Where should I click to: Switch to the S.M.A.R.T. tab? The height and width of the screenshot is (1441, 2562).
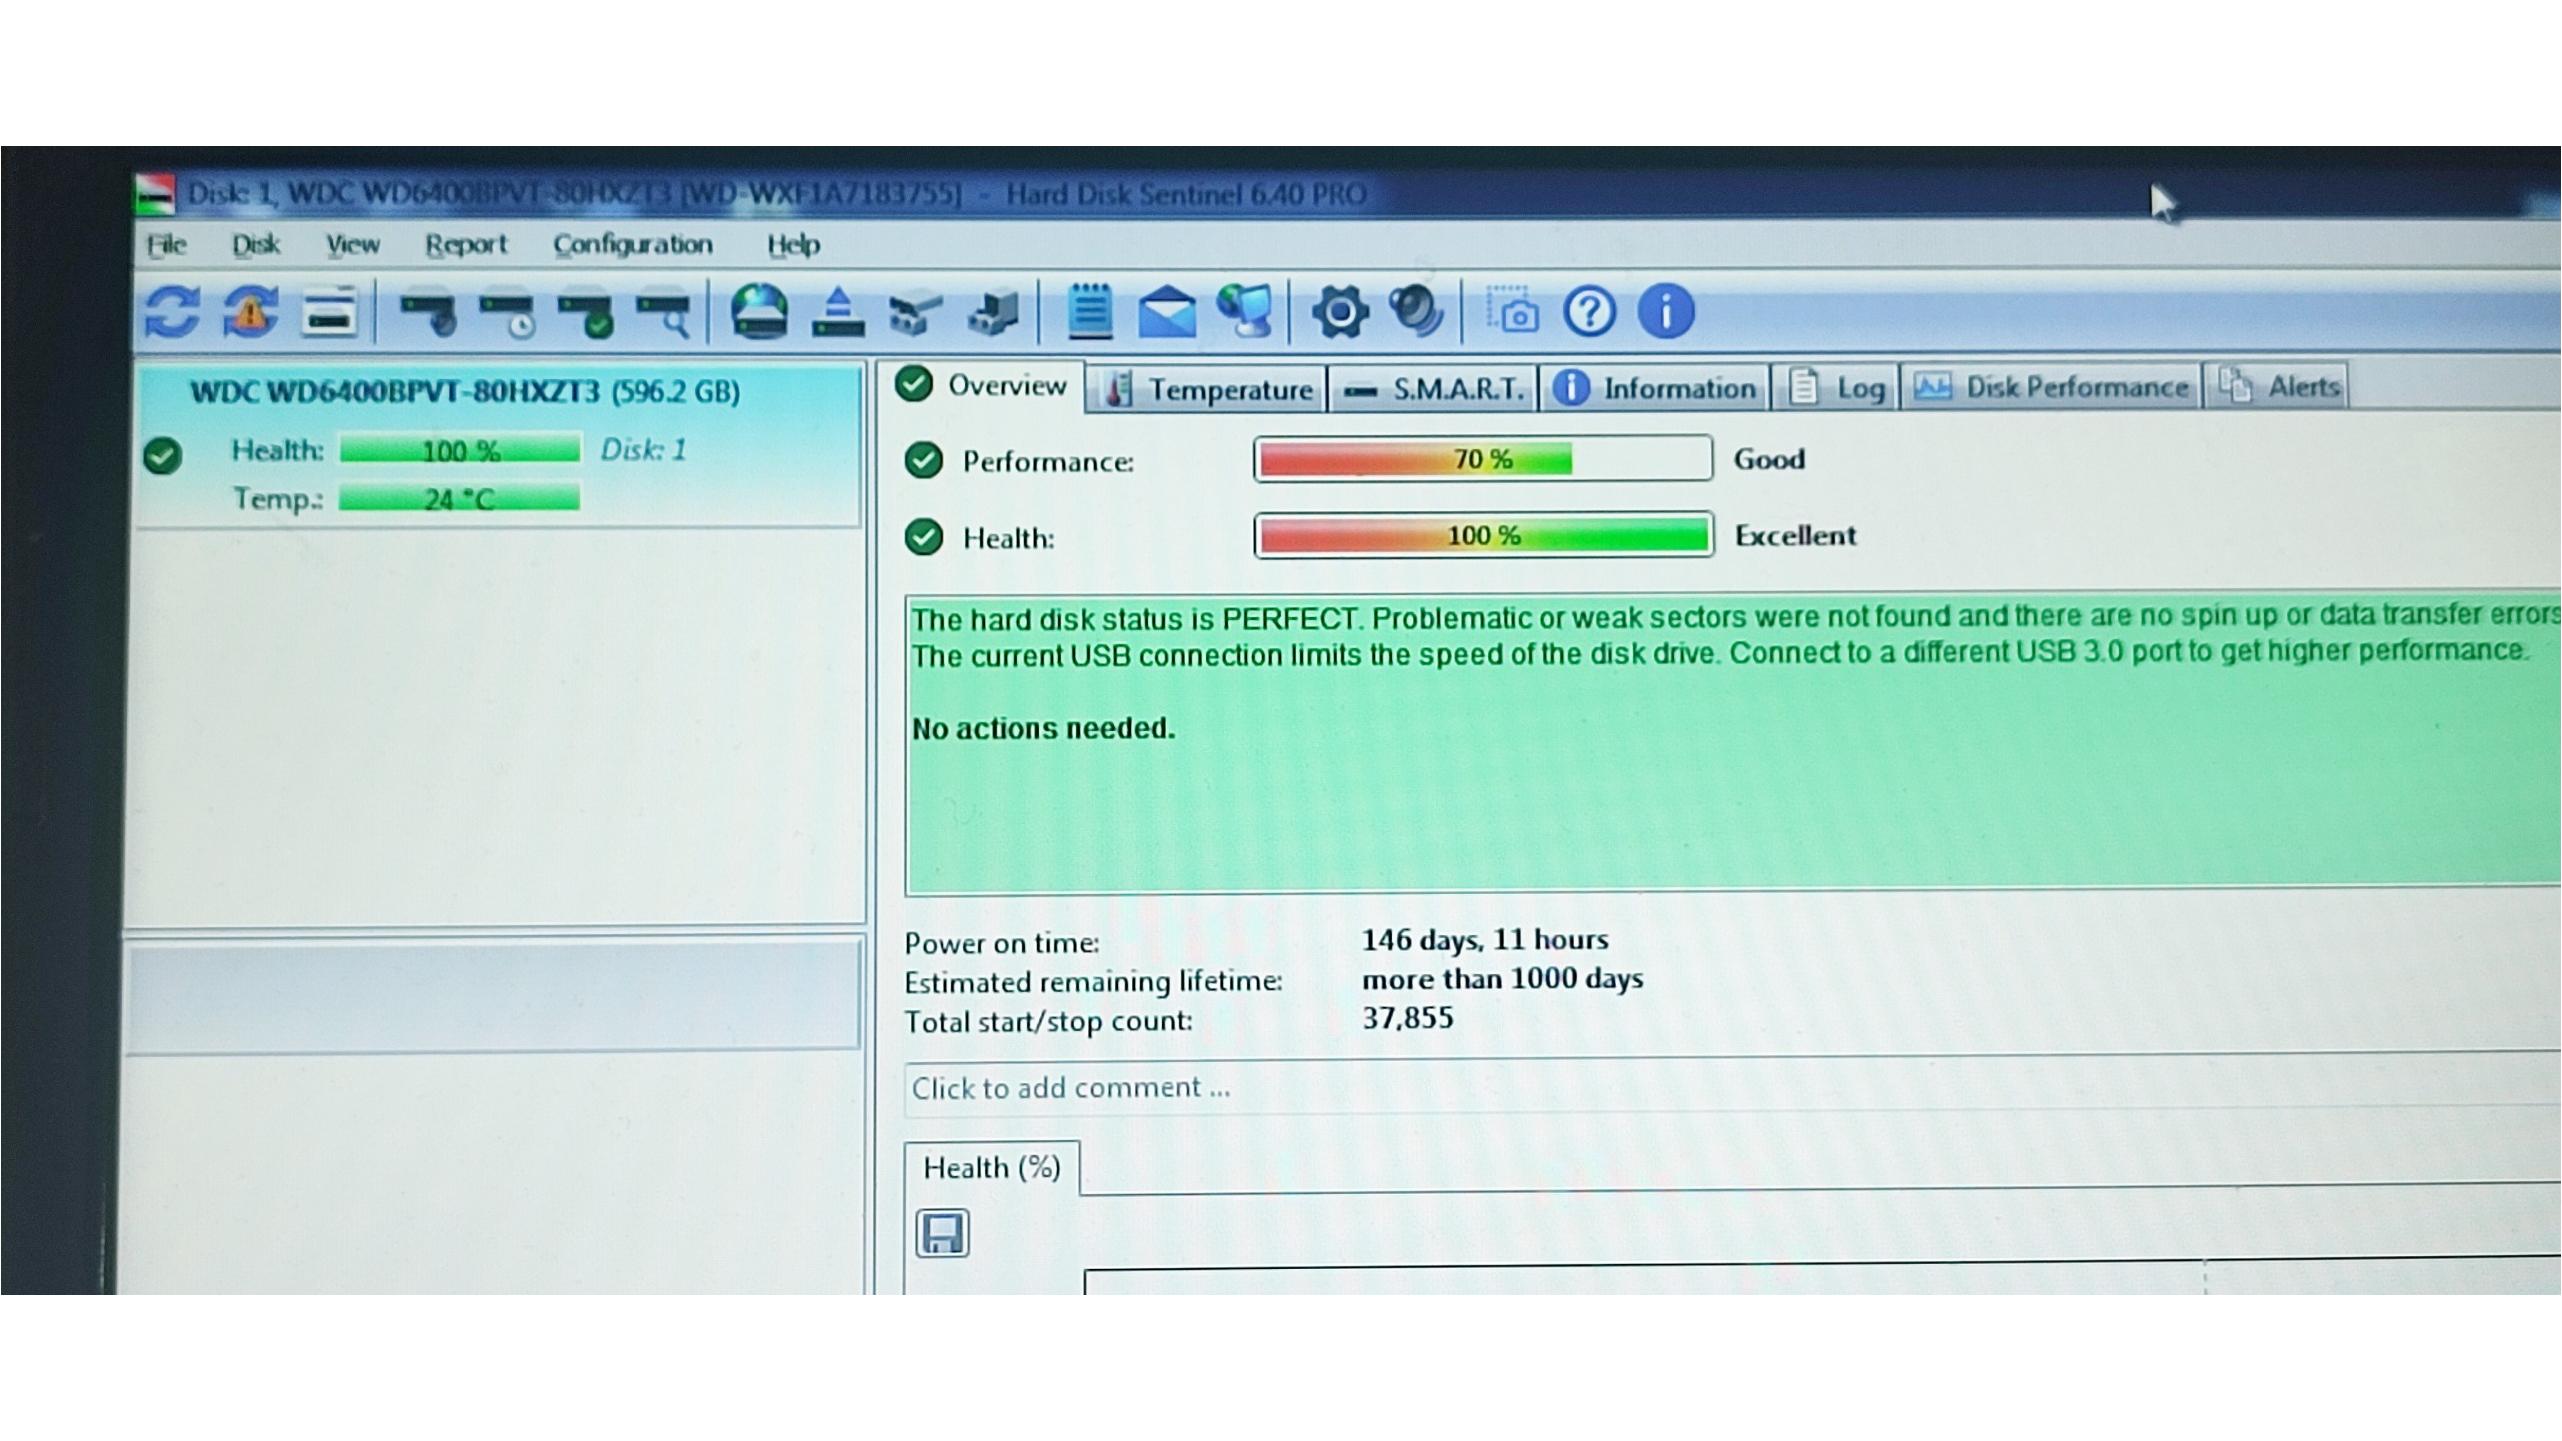coord(1433,388)
